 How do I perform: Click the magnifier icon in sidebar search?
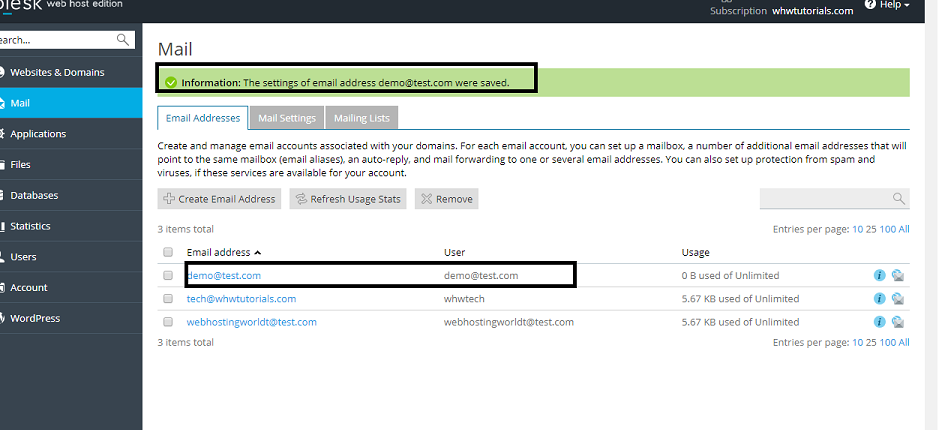(123, 40)
